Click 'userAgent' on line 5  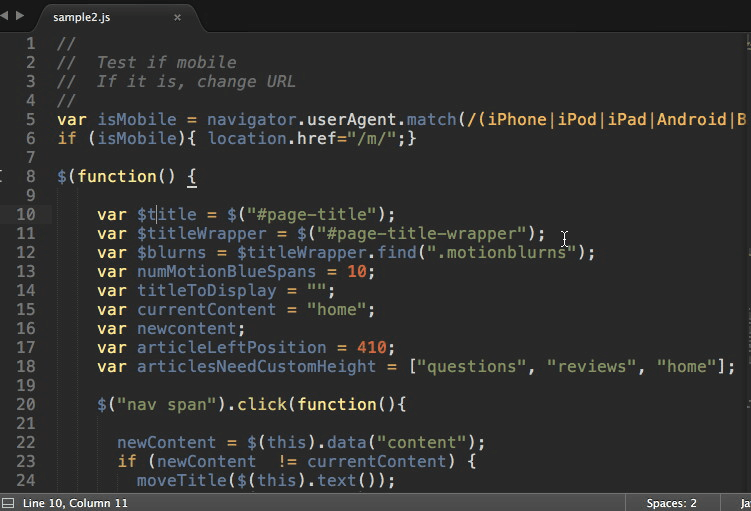352,119
